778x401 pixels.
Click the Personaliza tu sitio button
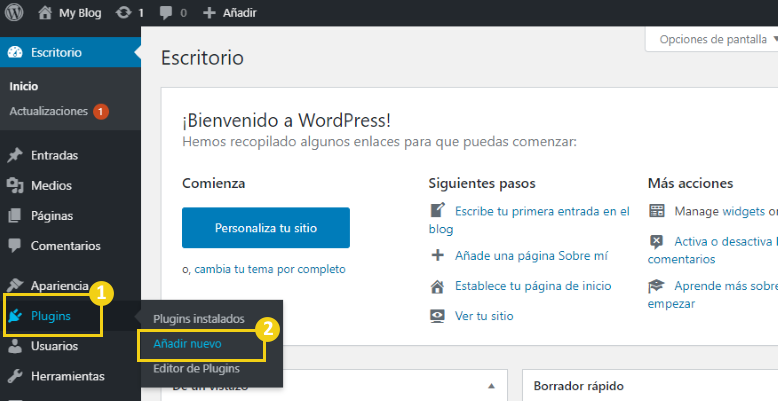point(266,228)
